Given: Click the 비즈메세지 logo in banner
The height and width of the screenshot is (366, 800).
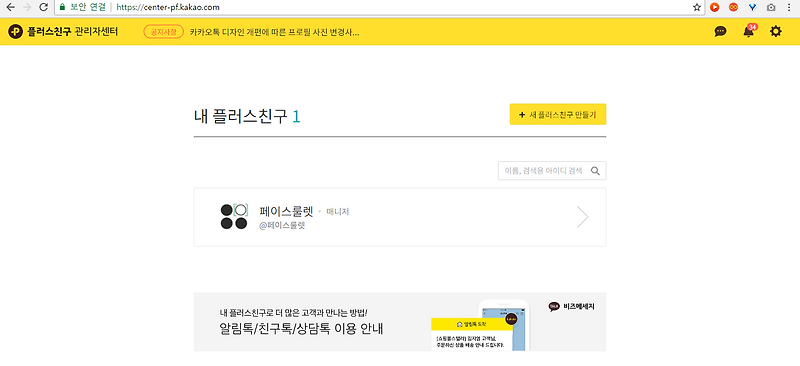Looking at the screenshot, I should click(571, 307).
